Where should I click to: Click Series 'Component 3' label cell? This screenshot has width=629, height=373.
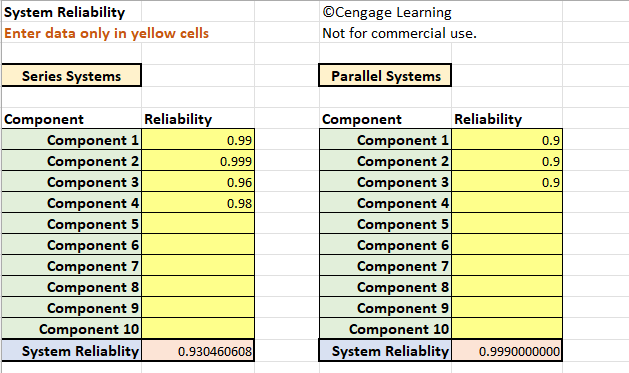[71, 182]
